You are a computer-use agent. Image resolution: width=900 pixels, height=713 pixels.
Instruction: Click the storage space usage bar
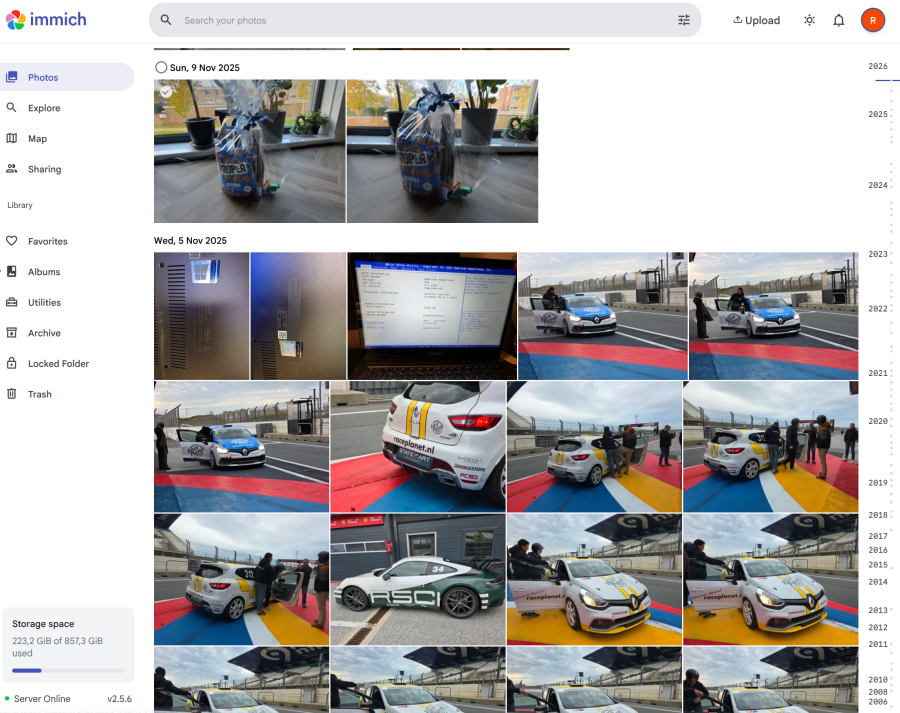68,670
